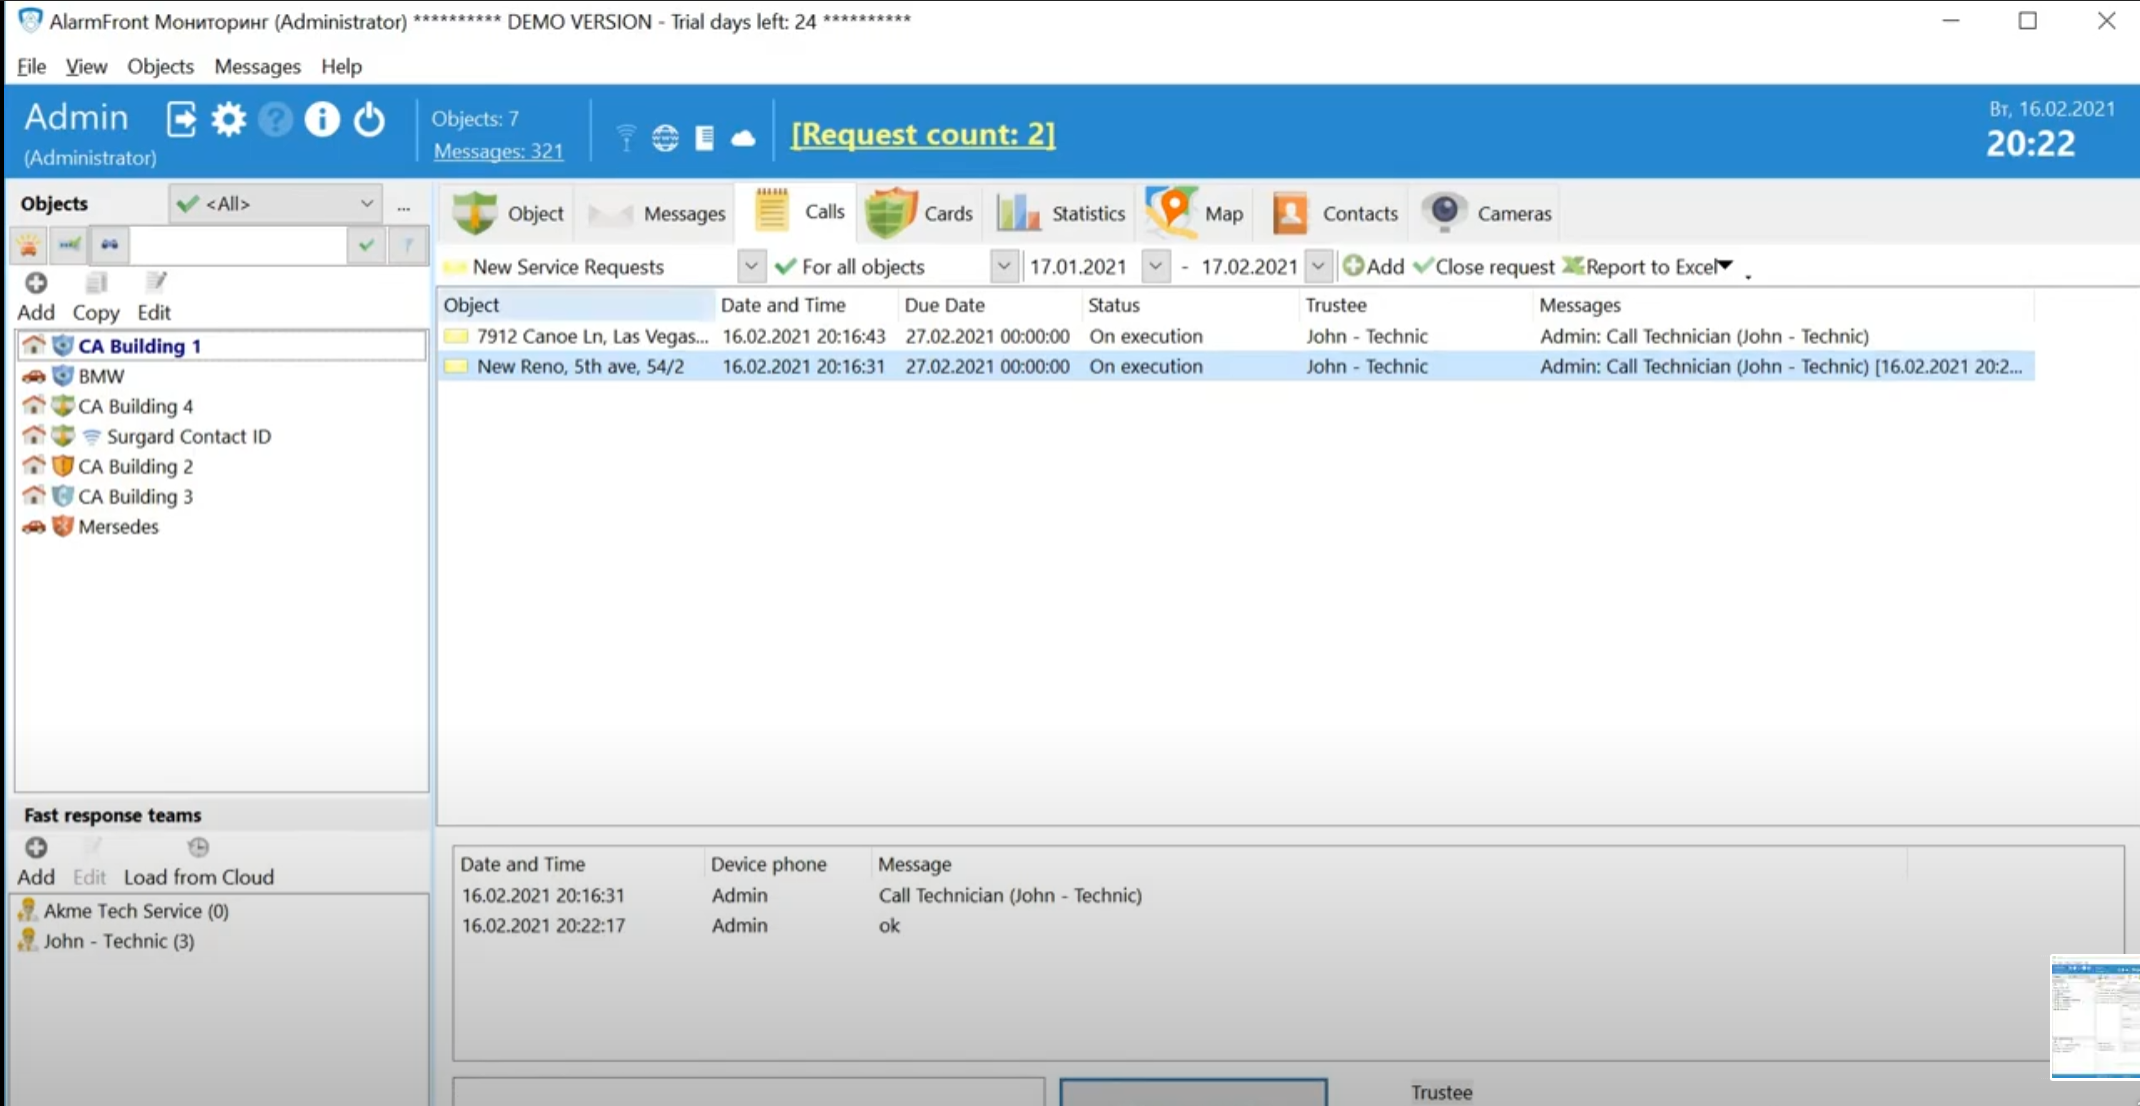Click yellow folder icon of Canoe Ln row
This screenshot has height=1106, width=2140.
point(456,336)
